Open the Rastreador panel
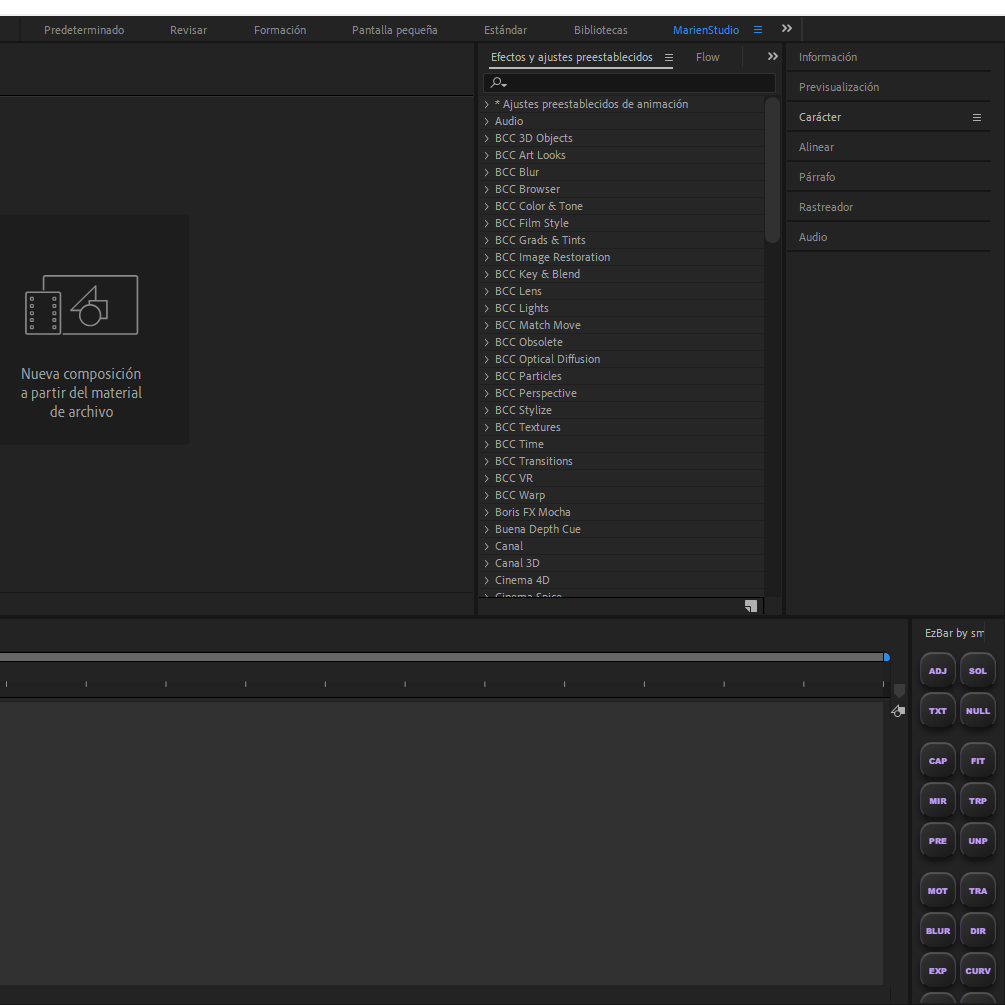Screen dimensions: 1005x1005 point(826,207)
